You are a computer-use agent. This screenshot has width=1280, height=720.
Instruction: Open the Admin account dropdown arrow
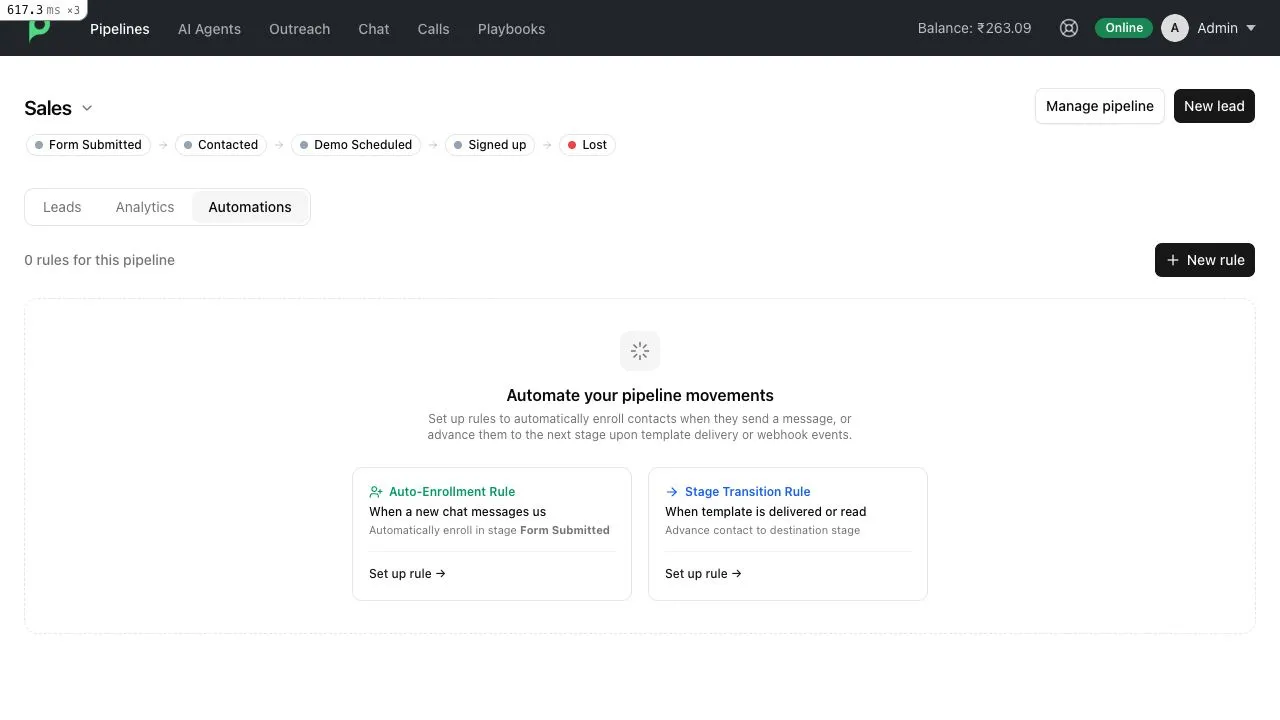point(1251,28)
